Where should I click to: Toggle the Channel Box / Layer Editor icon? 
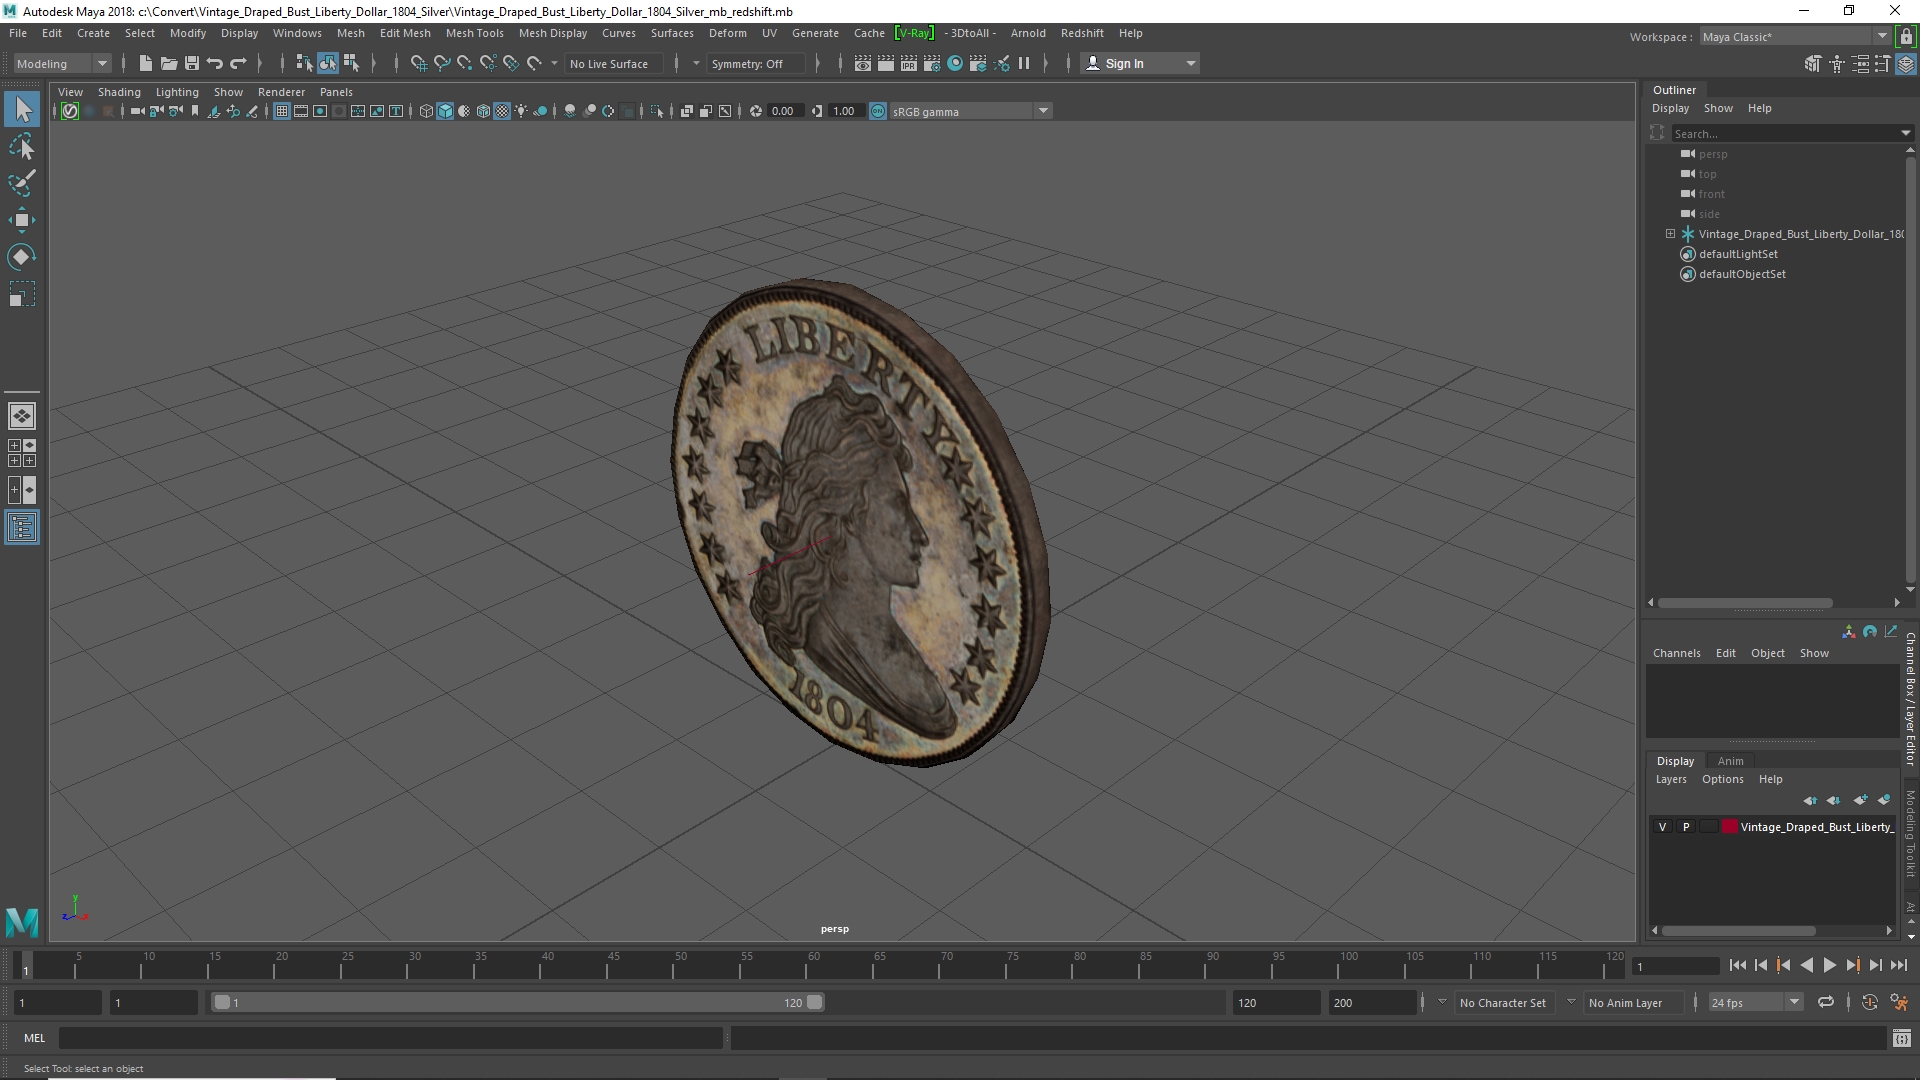[x=1906, y=64]
